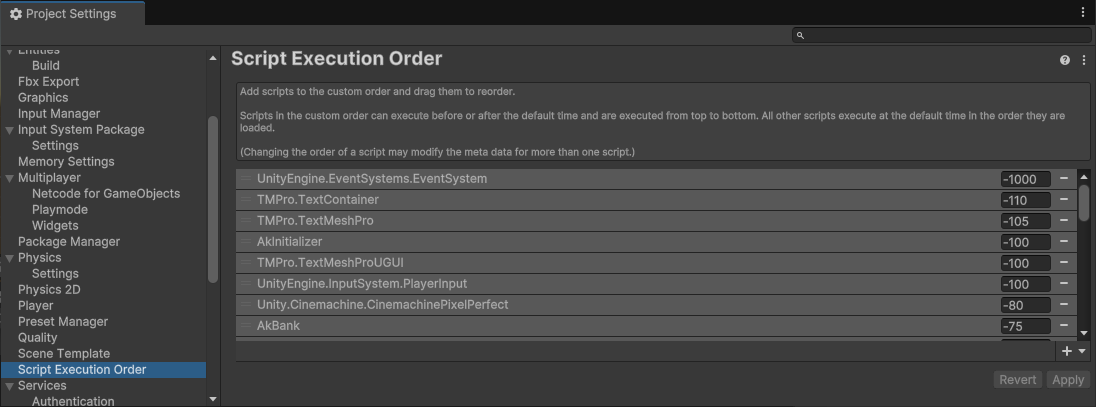The image size is (1096, 407).
Task: Grab the drag handle icon of TMPro.TextContainer
Action: tap(246, 200)
